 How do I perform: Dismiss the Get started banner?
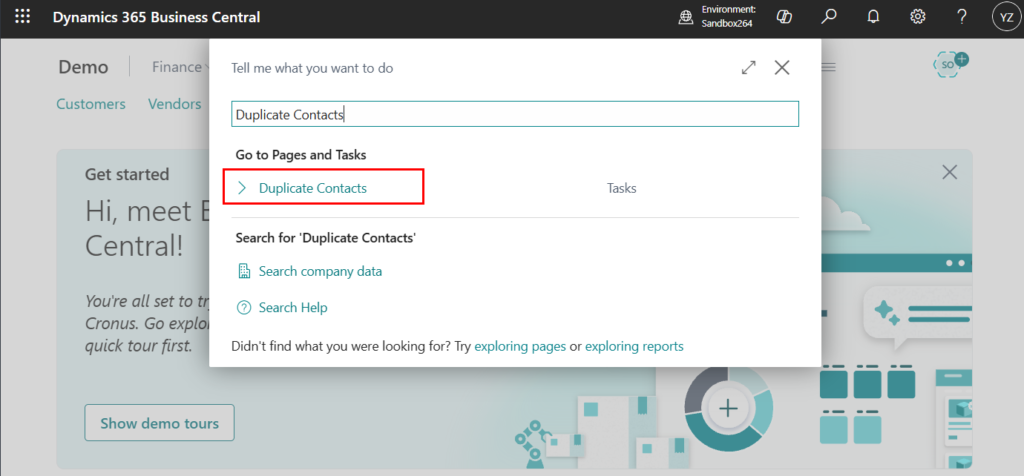coord(949,172)
